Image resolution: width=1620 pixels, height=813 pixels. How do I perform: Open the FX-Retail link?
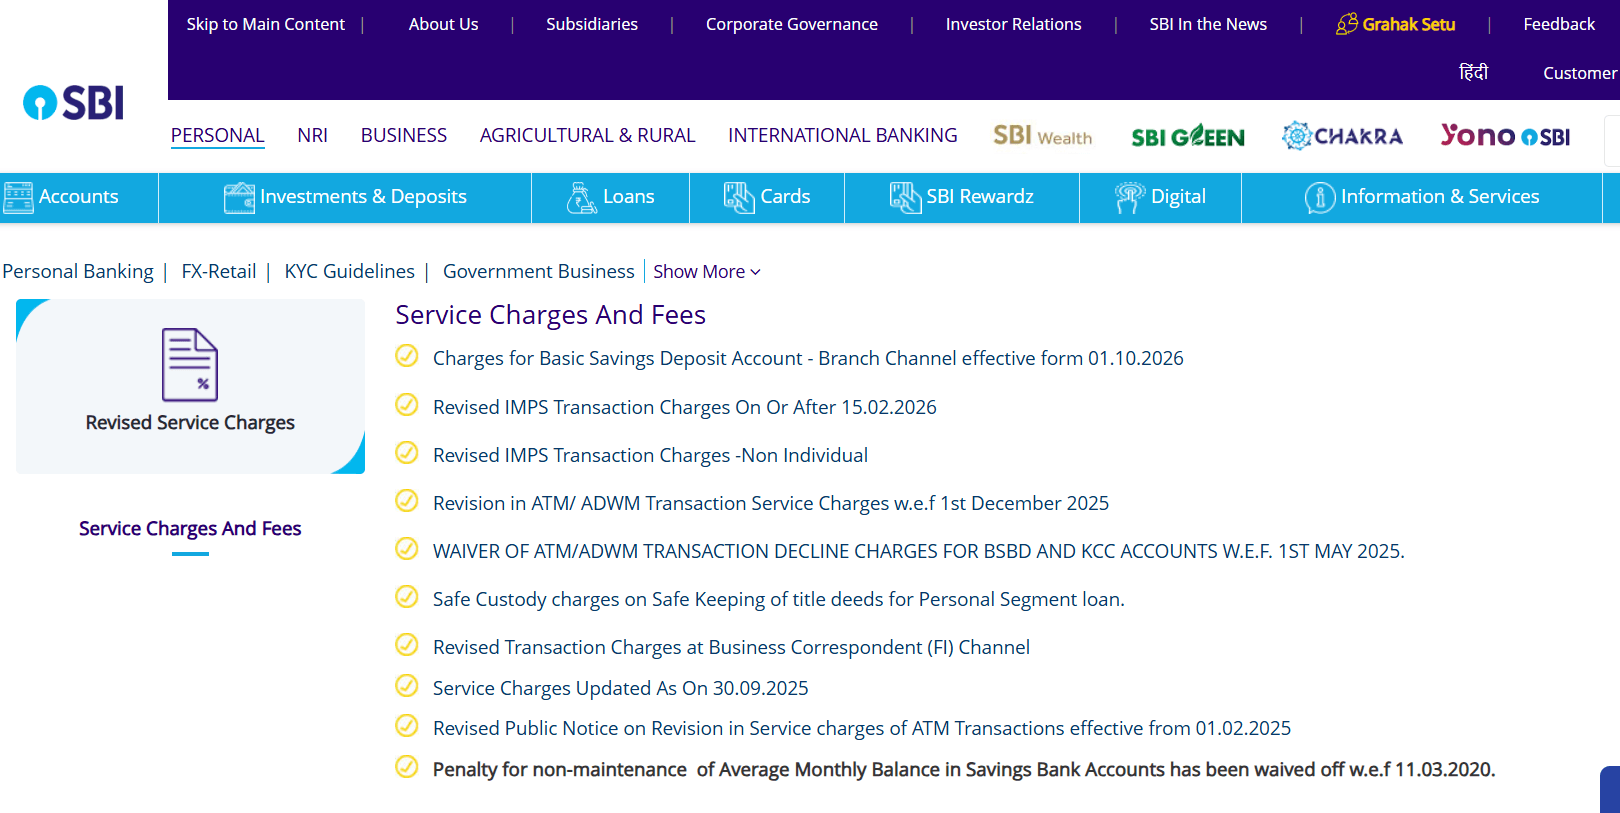click(219, 272)
